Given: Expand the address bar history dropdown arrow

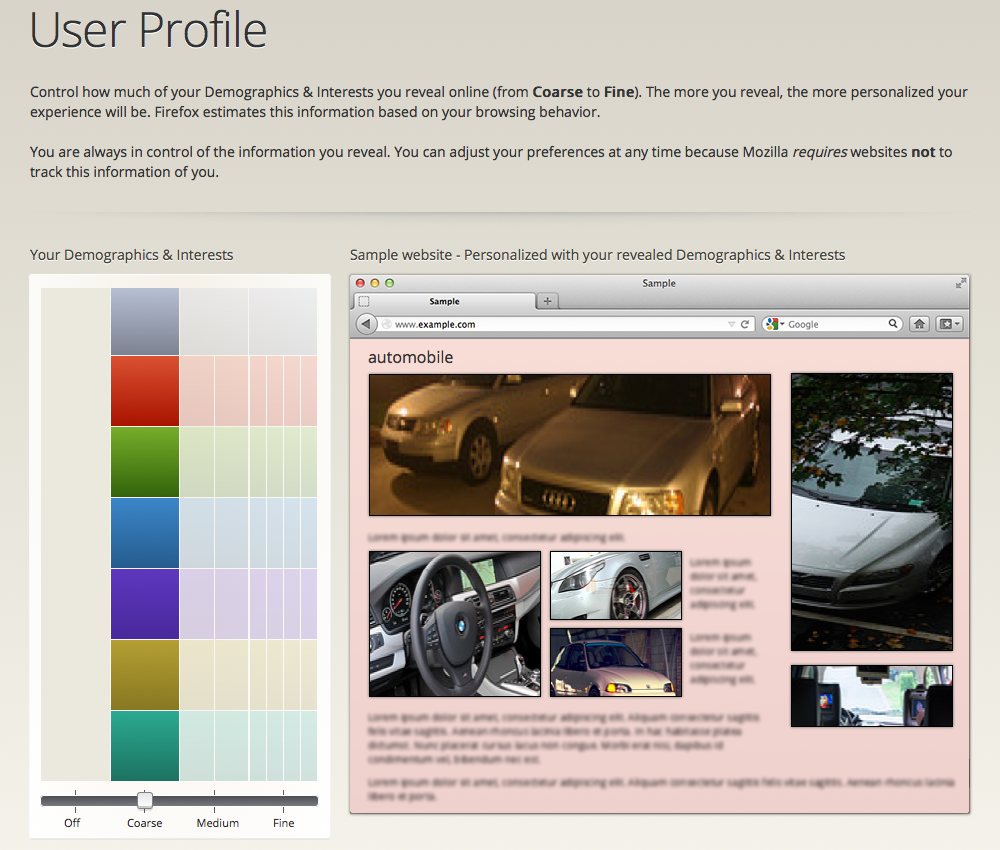Looking at the screenshot, I should 731,324.
